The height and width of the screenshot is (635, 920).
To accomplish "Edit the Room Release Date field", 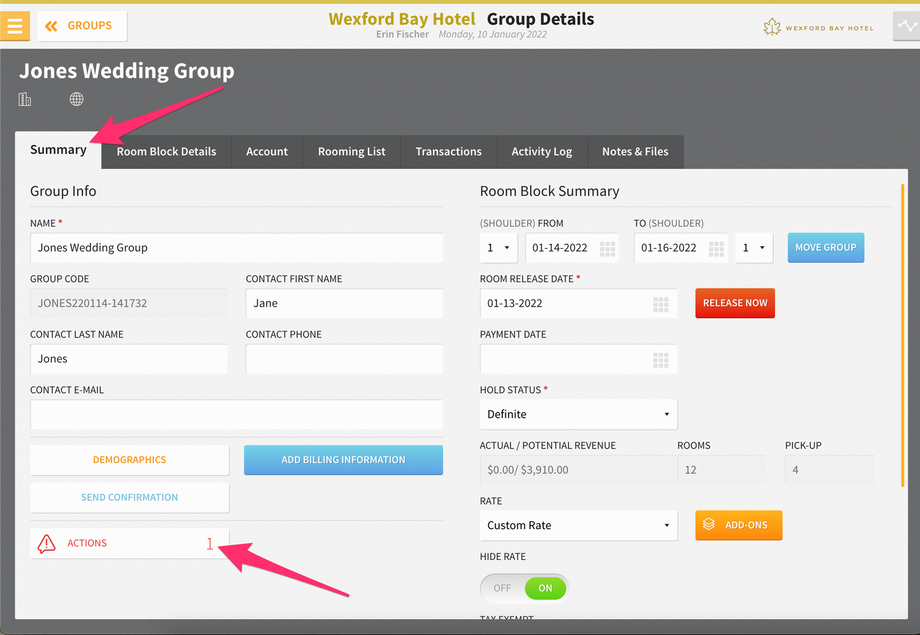I will pyautogui.click(x=579, y=303).
